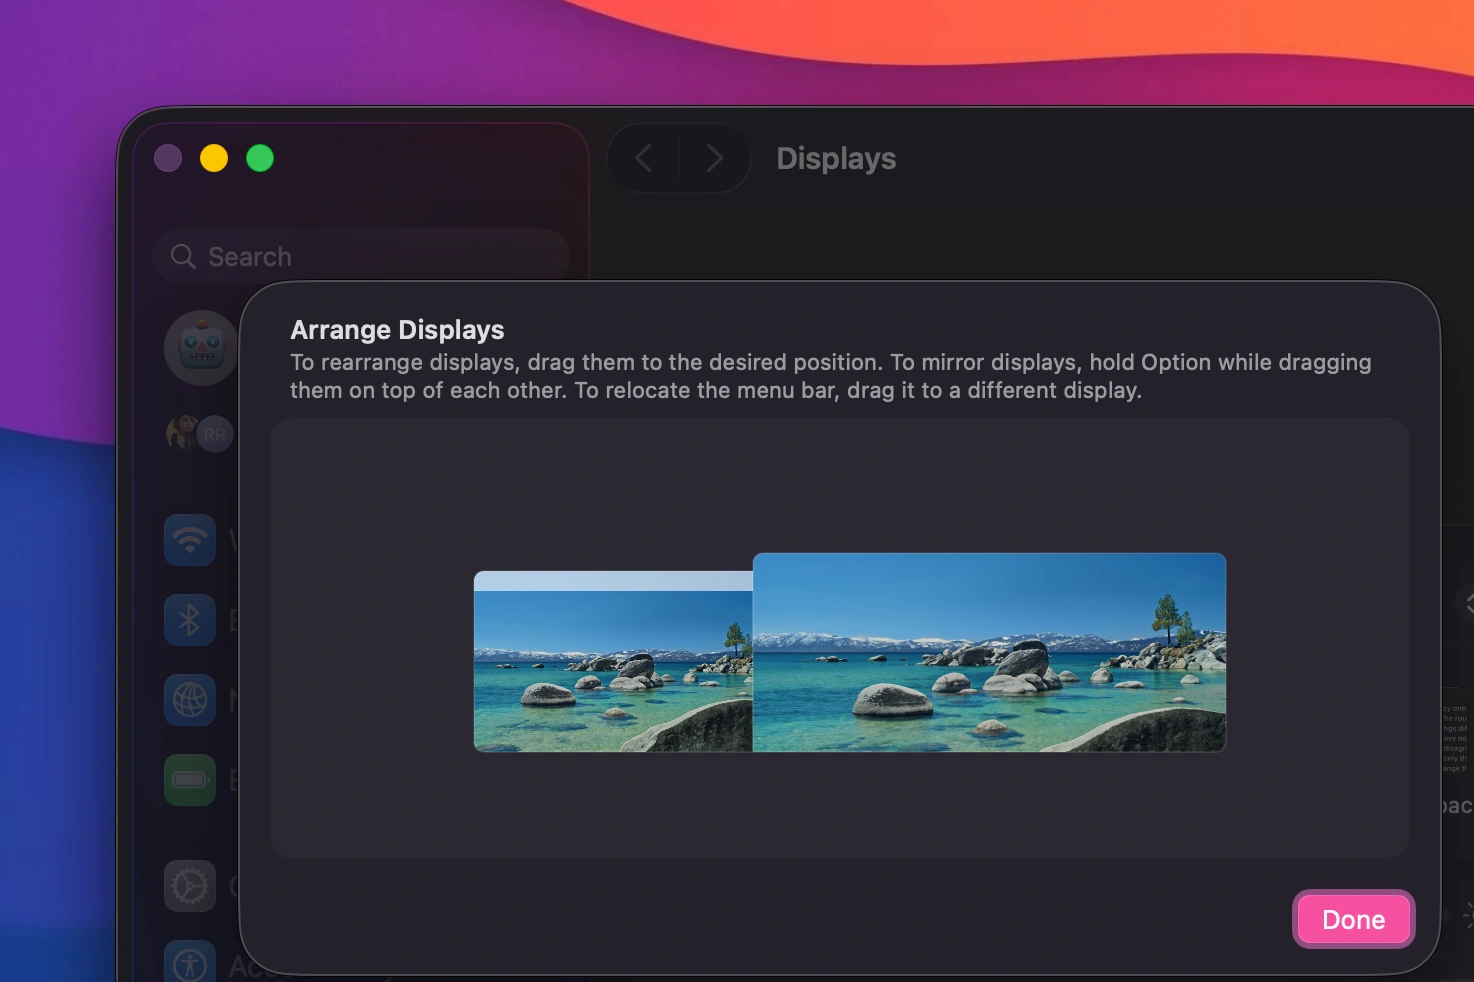Open the robot user account avatar
1474x982 pixels.
tap(202, 348)
